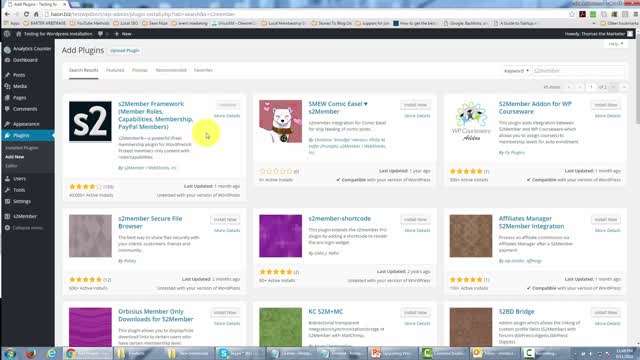640x360 pixels.
Task: Collapse the admin sidebar menu
Action: pyautogui.click(x=27, y=228)
